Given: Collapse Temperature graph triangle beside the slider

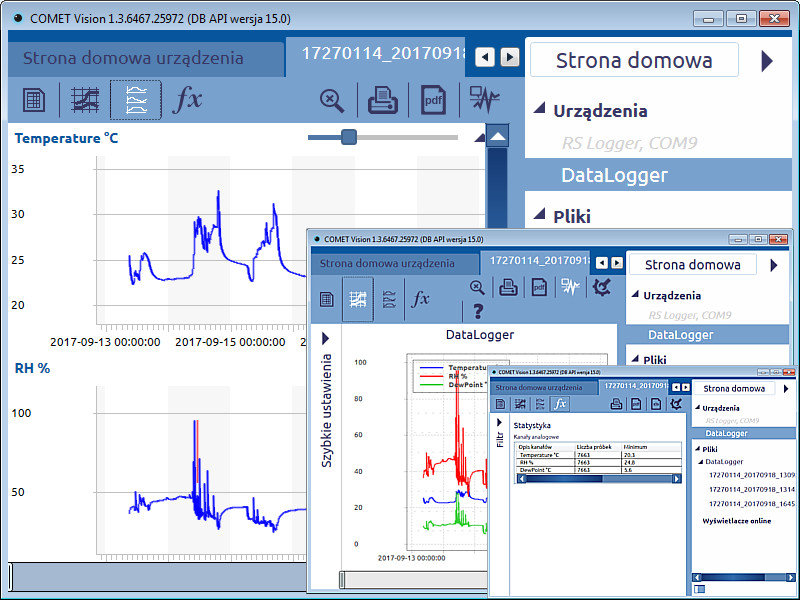Looking at the screenshot, I should point(480,138).
